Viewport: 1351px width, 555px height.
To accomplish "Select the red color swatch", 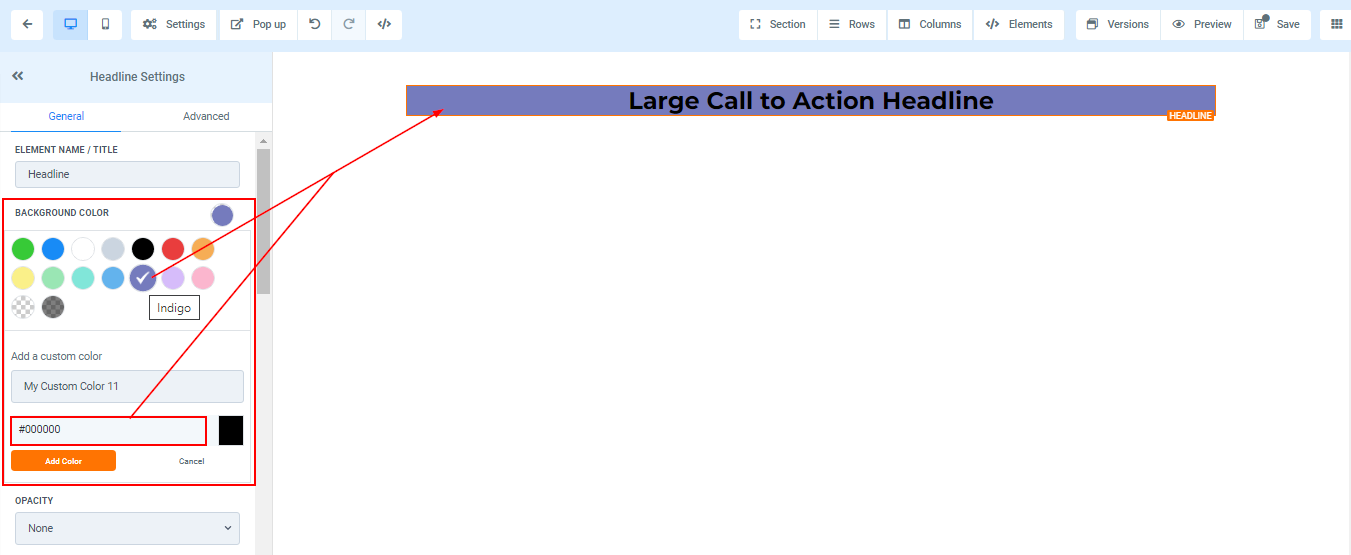I will (173, 249).
